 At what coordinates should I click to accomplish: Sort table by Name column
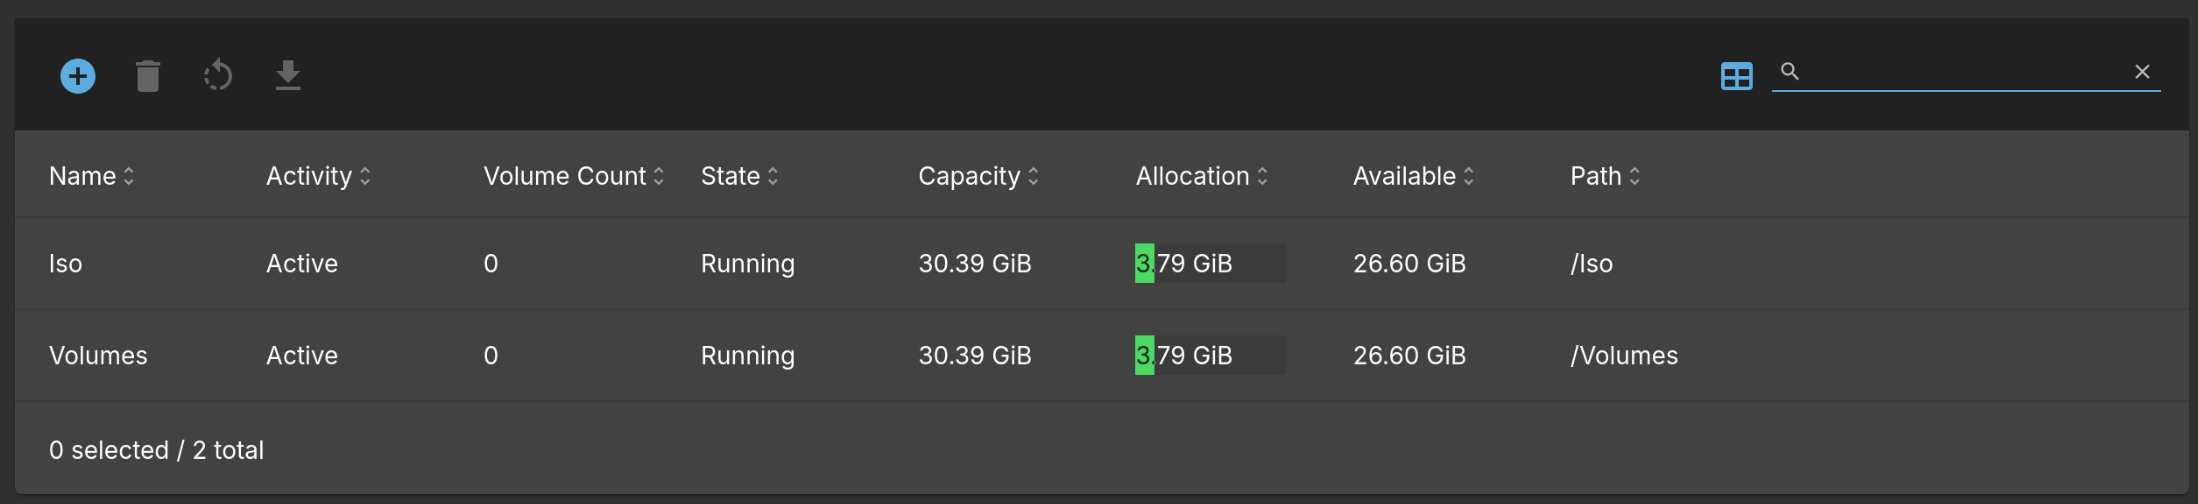pos(91,176)
